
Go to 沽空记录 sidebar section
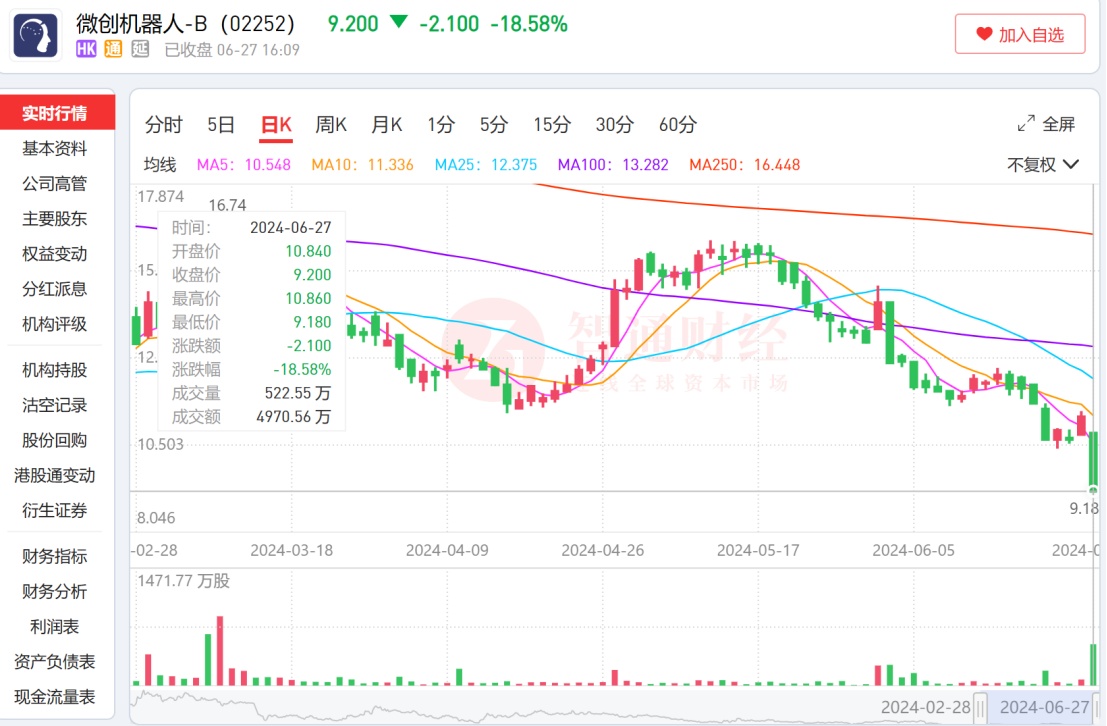tap(55, 405)
